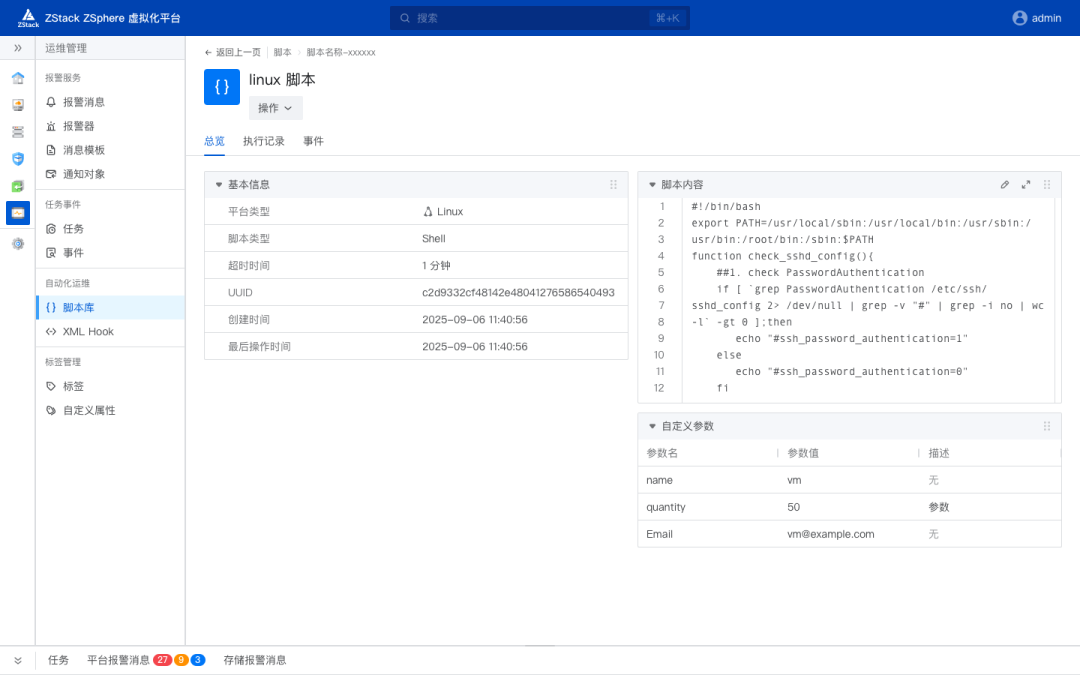
Task: Open the green refresh icon in rail
Action: click(18, 186)
